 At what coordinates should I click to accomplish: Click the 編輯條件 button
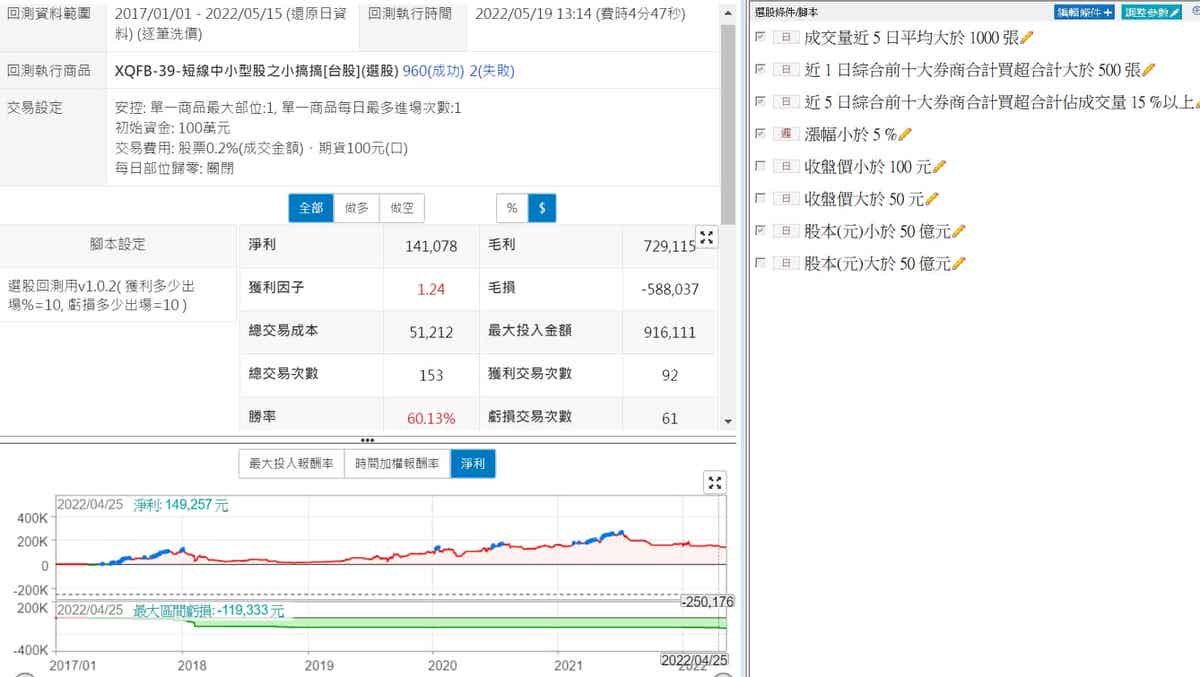(x=1085, y=12)
